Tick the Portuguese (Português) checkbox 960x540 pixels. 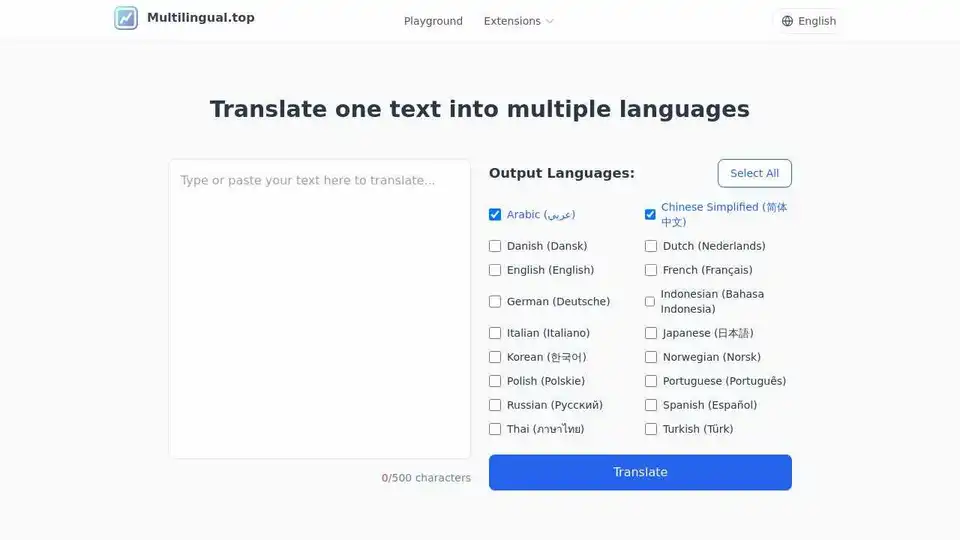click(651, 381)
